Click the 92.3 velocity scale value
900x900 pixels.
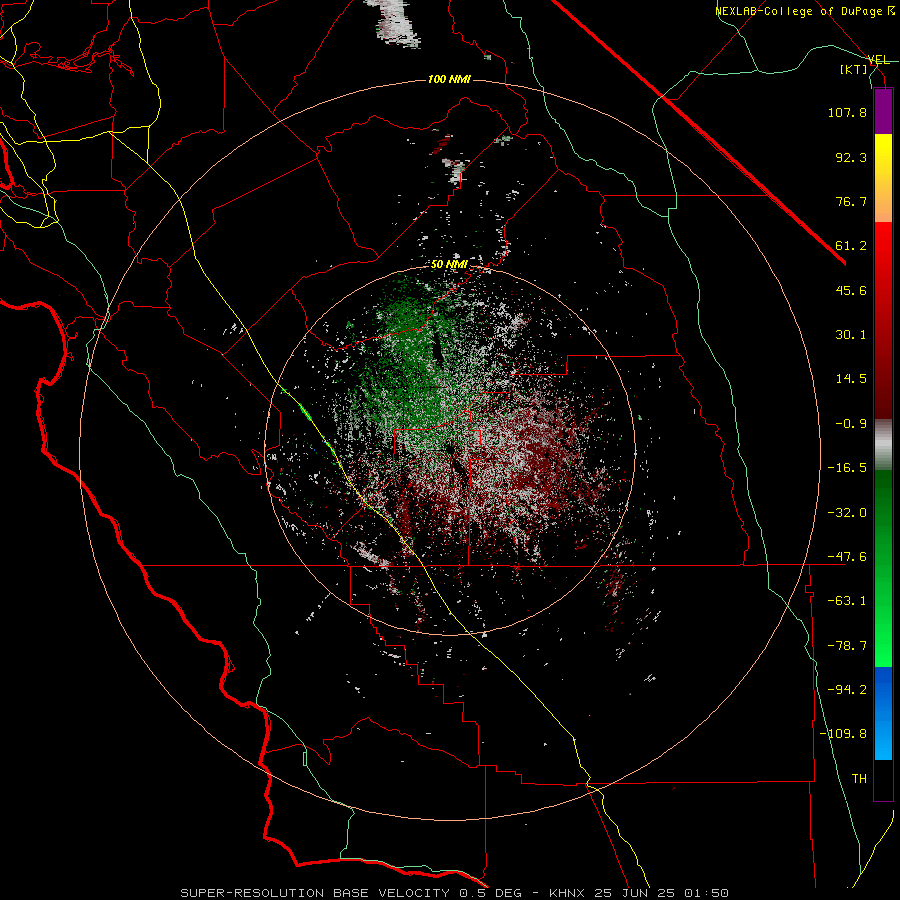(x=851, y=157)
